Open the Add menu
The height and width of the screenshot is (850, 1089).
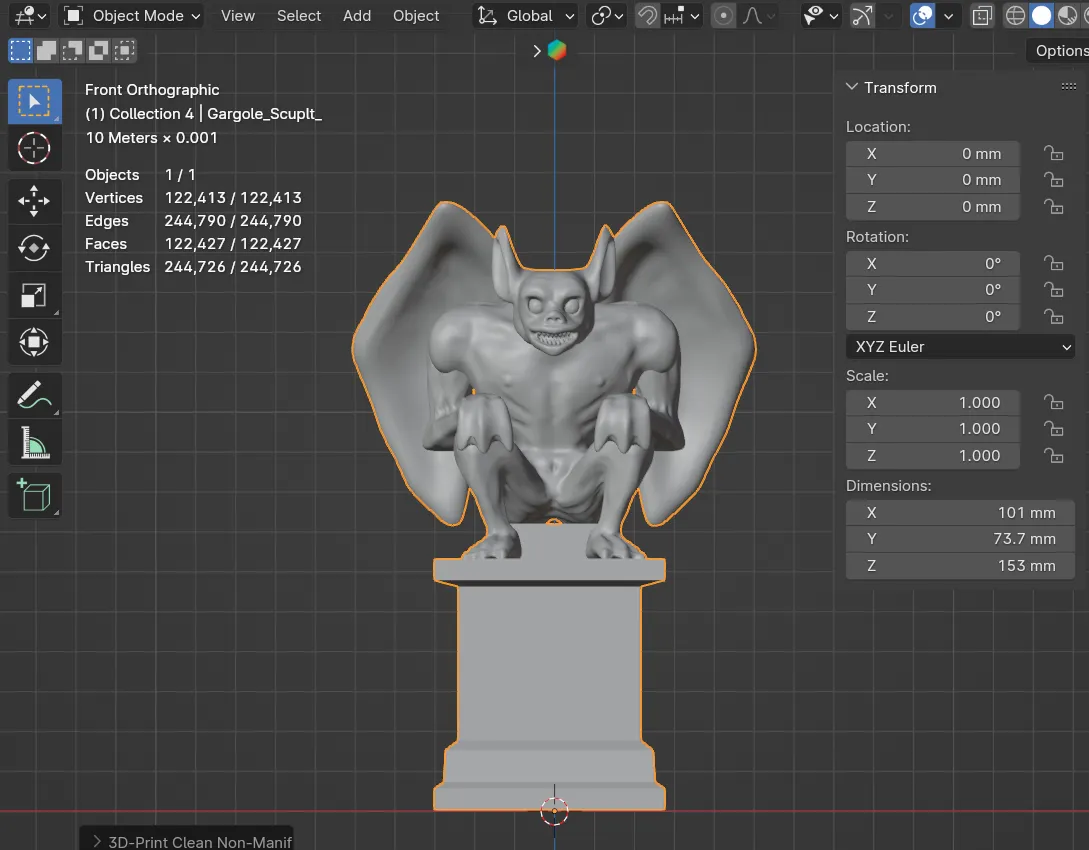(x=357, y=16)
